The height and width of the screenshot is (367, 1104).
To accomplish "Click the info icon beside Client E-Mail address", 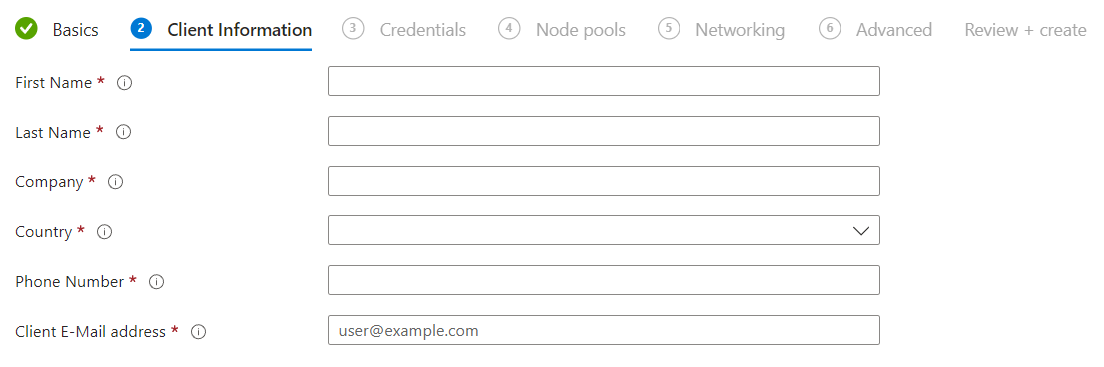I will pyautogui.click(x=199, y=332).
